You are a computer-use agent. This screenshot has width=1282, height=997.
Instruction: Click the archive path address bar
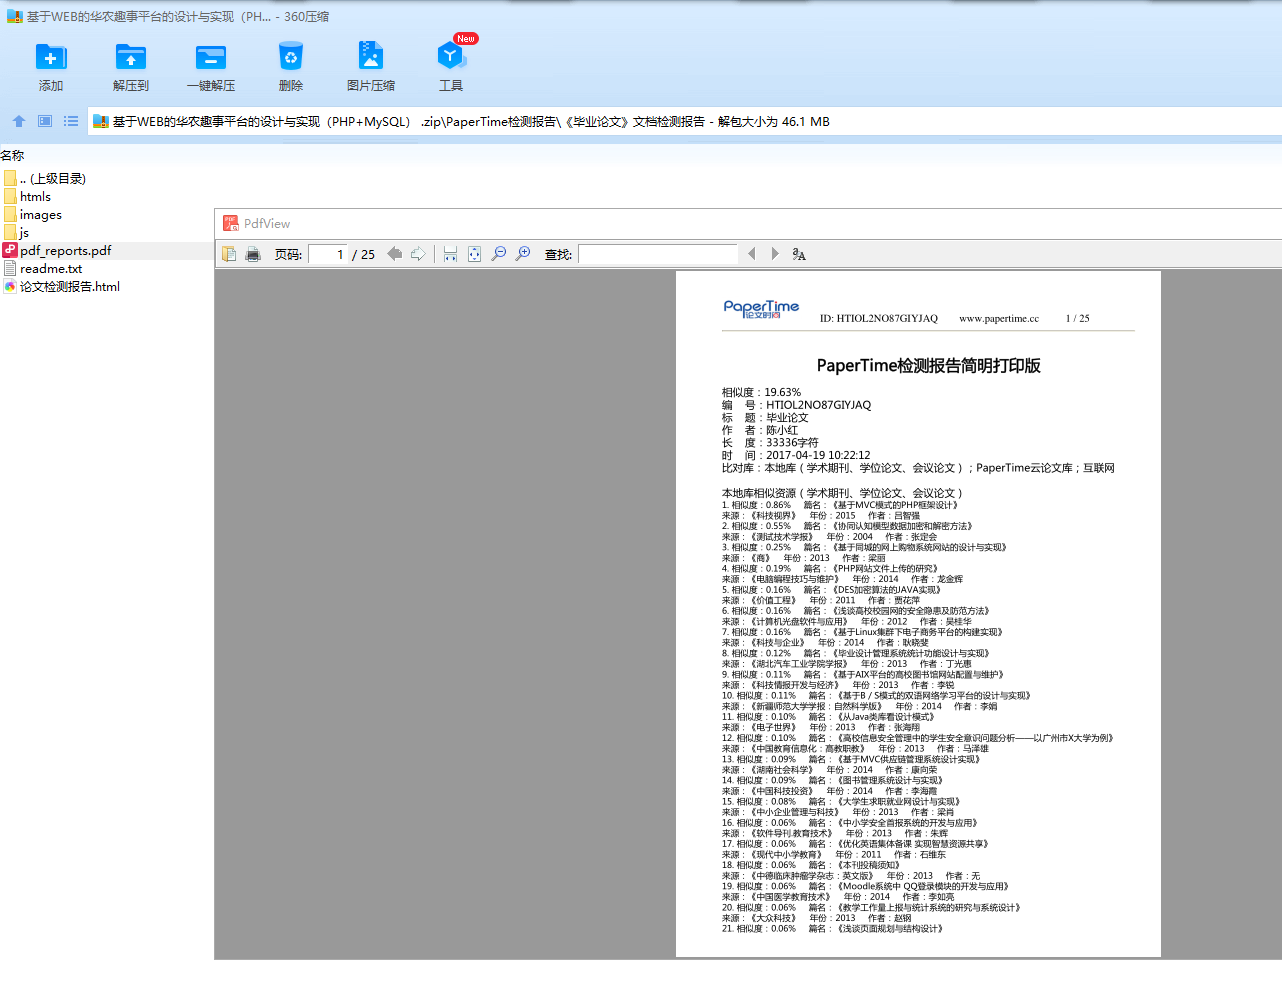(x=684, y=121)
